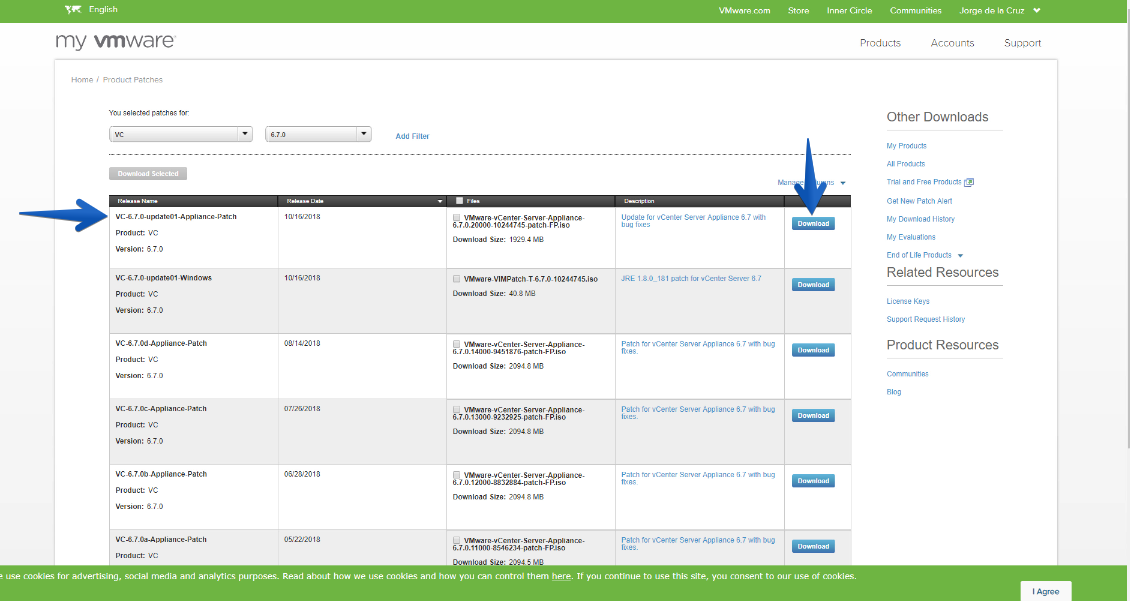The image size is (1130, 601).
Task: Check the 6.7.0.13000-9232925 patch ISO file
Action: click(x=456, y=409)
